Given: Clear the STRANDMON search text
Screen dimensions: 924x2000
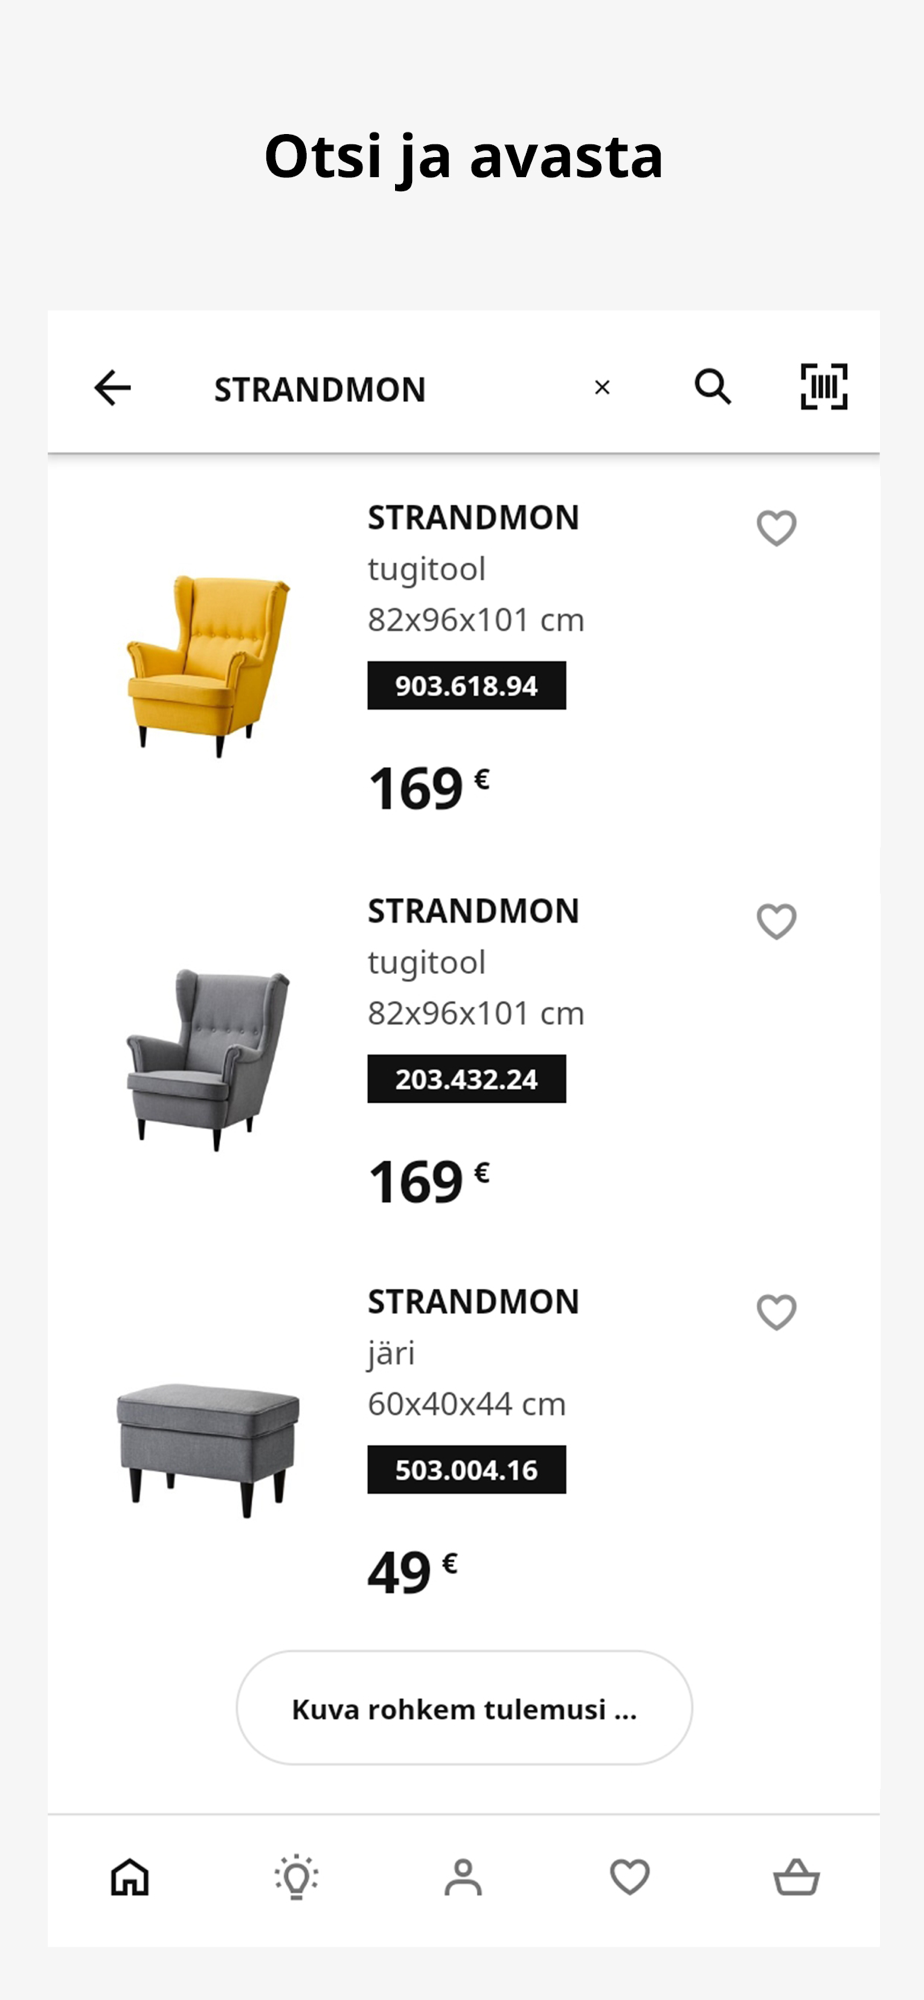Looking at the screenshot, I should (602, 387).
